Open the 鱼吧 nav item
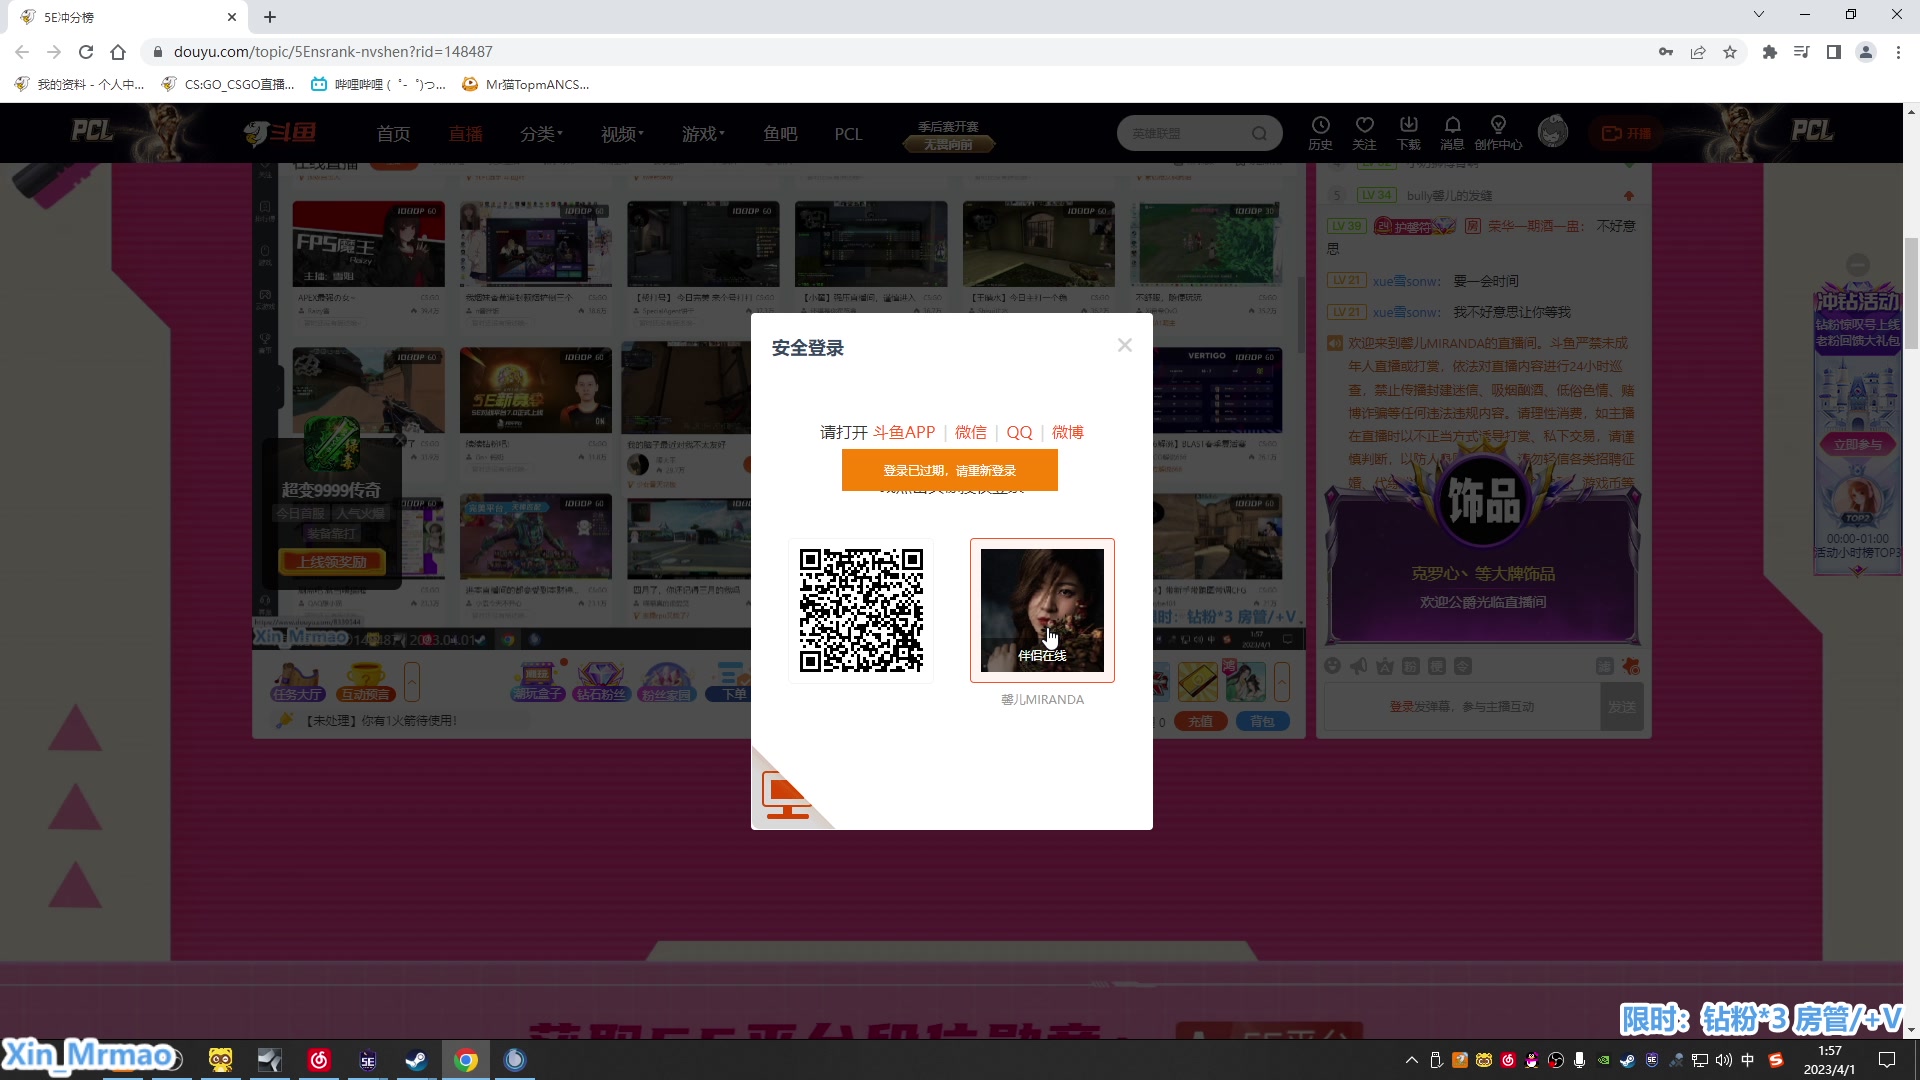This screenshot has width=1920, height=1080. point(780,134)
